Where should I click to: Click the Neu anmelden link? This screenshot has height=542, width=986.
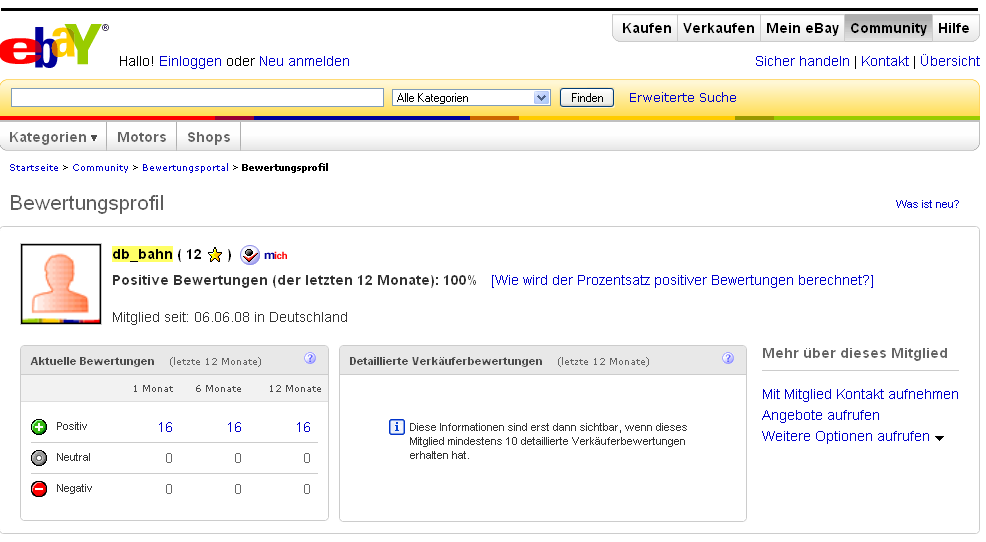[304, 61]
